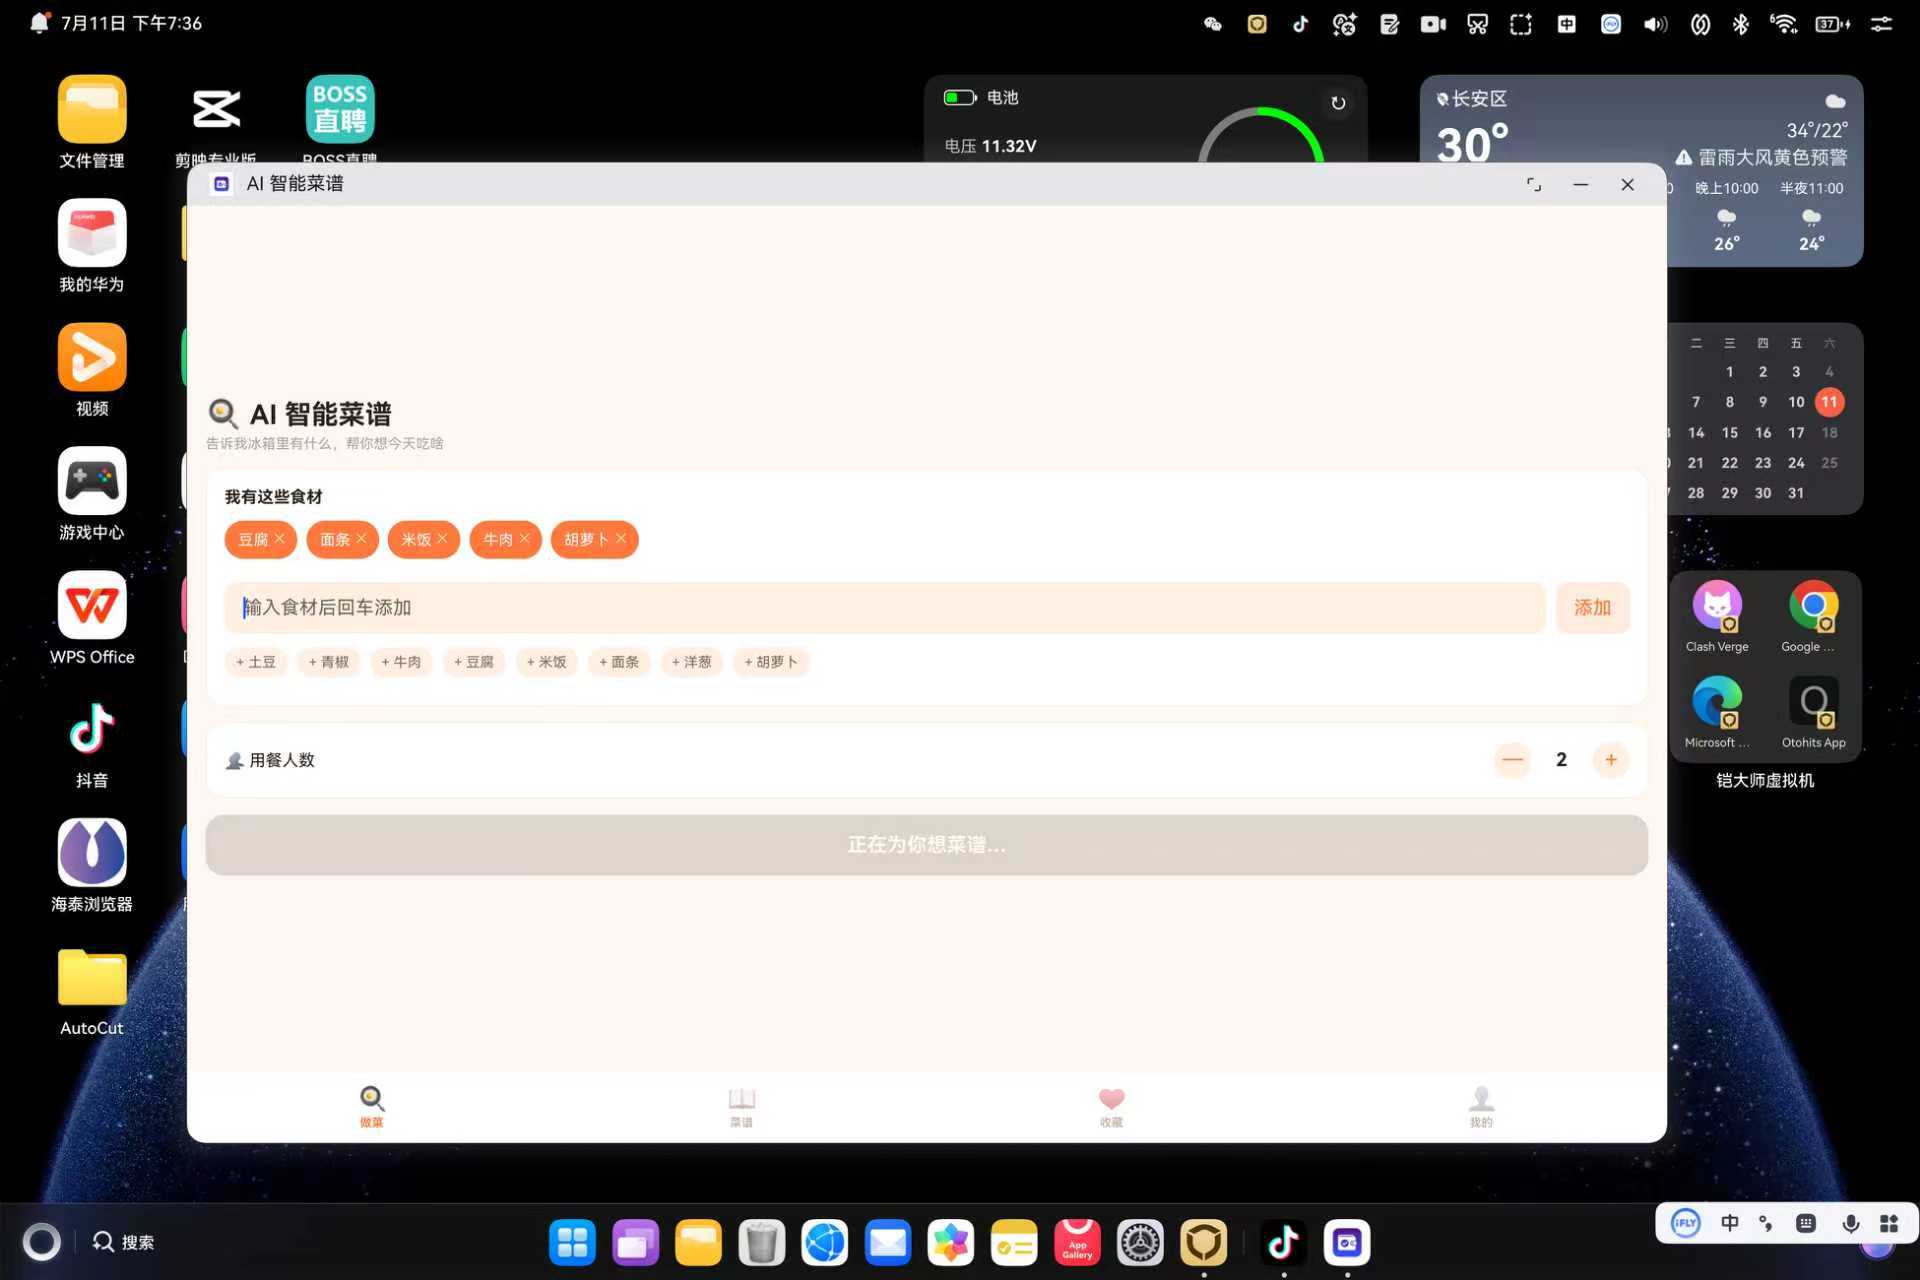Image resolution: width=1920 pixels, height=1280 pixels.
Task: Open the notes app in the dock
Action: tap(1014, 1243)
